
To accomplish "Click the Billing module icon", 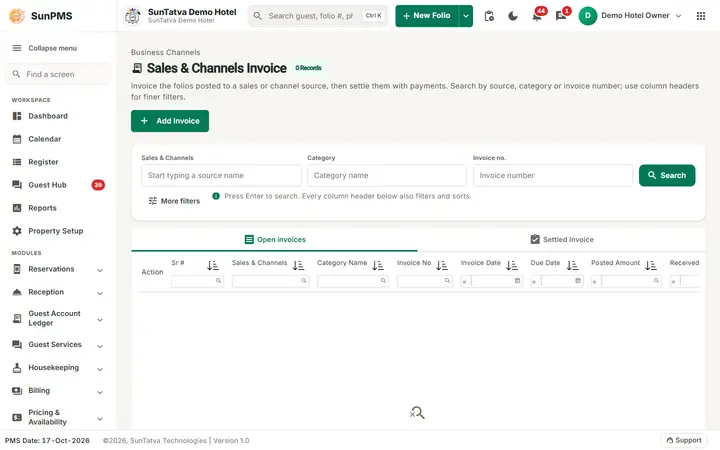I will pyautogui.click(x=17, y=390).
